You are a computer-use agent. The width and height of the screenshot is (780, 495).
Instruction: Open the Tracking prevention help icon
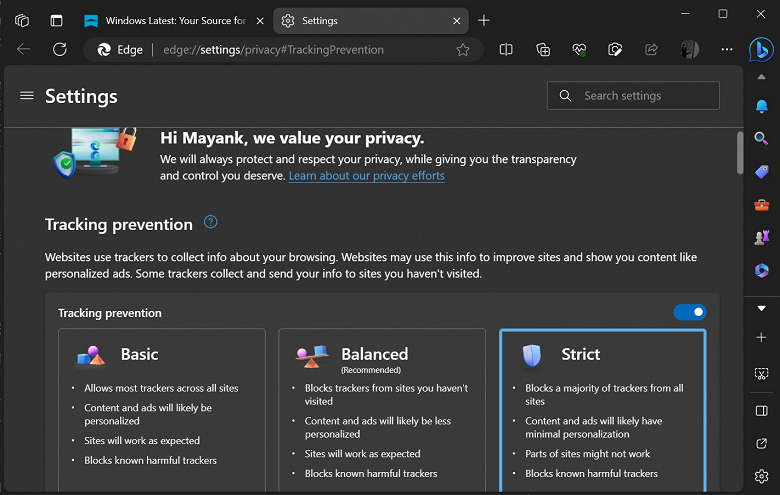[210, 222]
